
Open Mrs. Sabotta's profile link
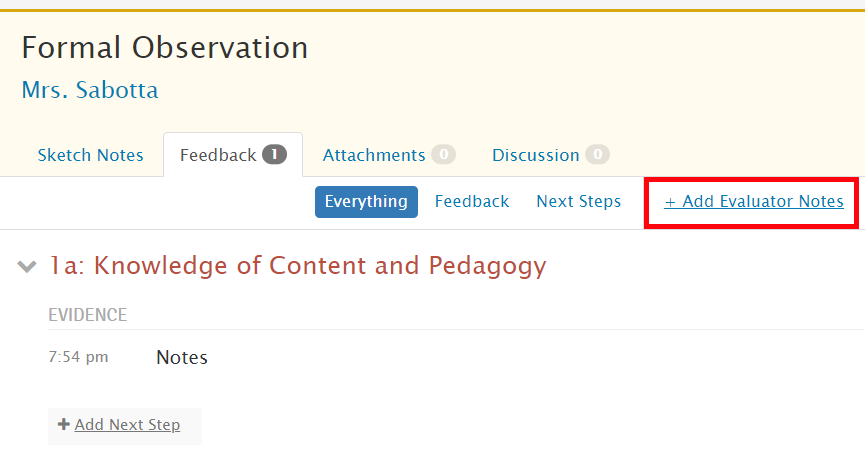90,90
